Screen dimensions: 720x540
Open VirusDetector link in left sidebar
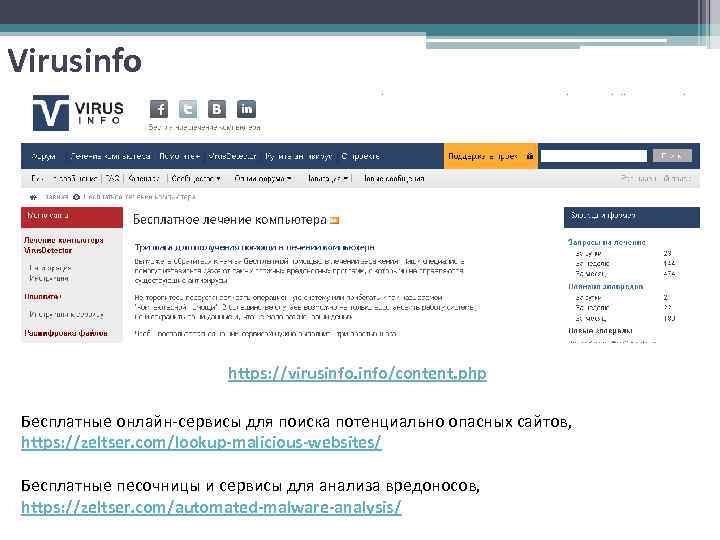point(48,250)
